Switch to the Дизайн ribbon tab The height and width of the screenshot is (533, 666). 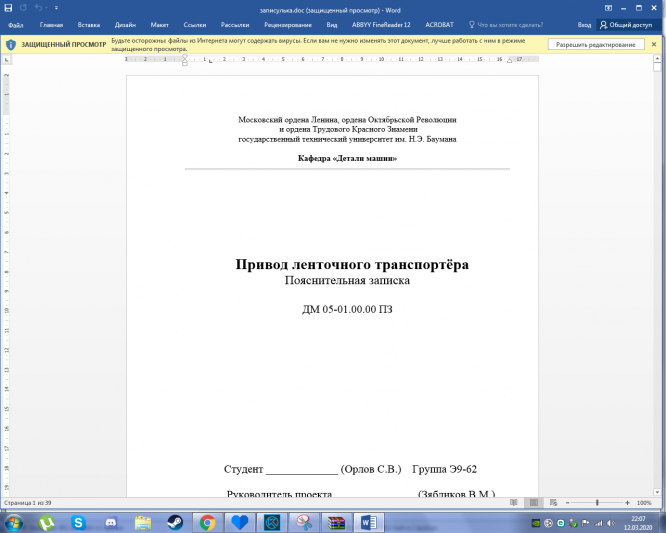click(x=125, y=25)
